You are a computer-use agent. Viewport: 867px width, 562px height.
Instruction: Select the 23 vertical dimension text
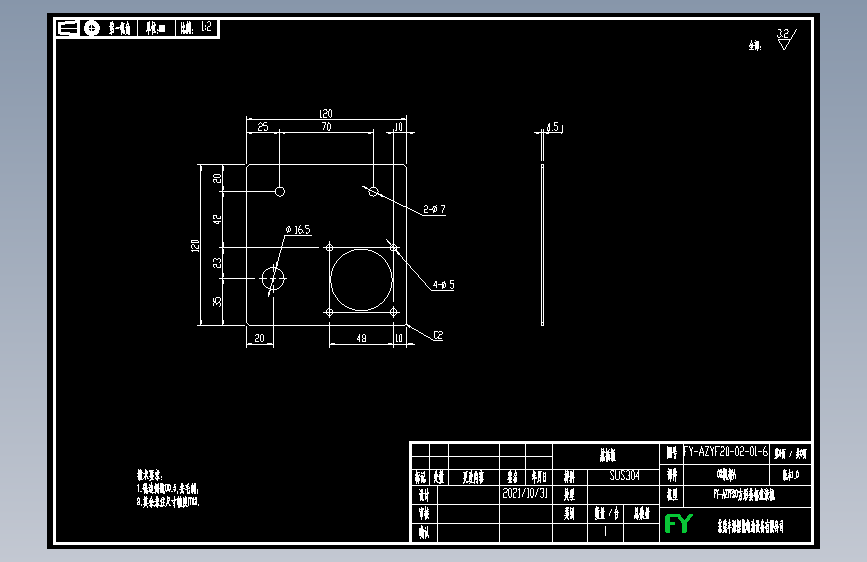[217, 263]
